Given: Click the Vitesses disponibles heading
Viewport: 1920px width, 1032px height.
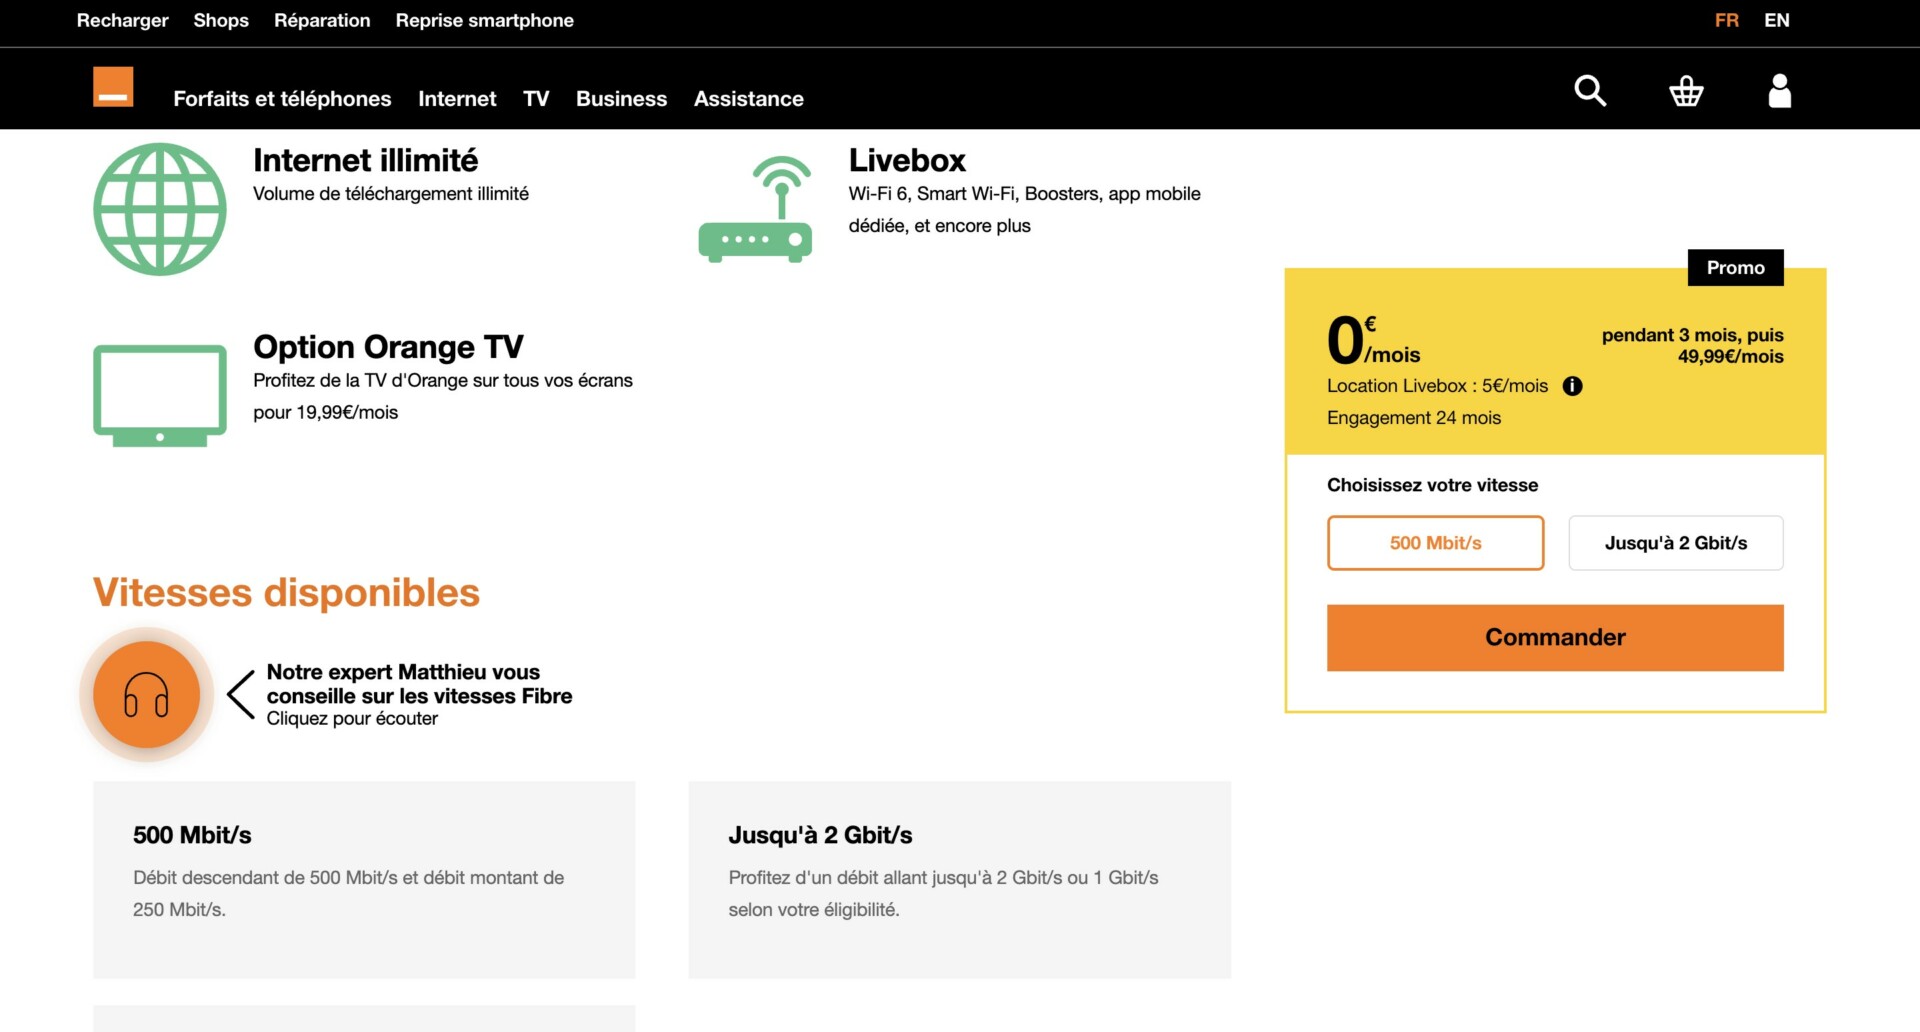Looking at the screenshot, I should tap(286, 593).
